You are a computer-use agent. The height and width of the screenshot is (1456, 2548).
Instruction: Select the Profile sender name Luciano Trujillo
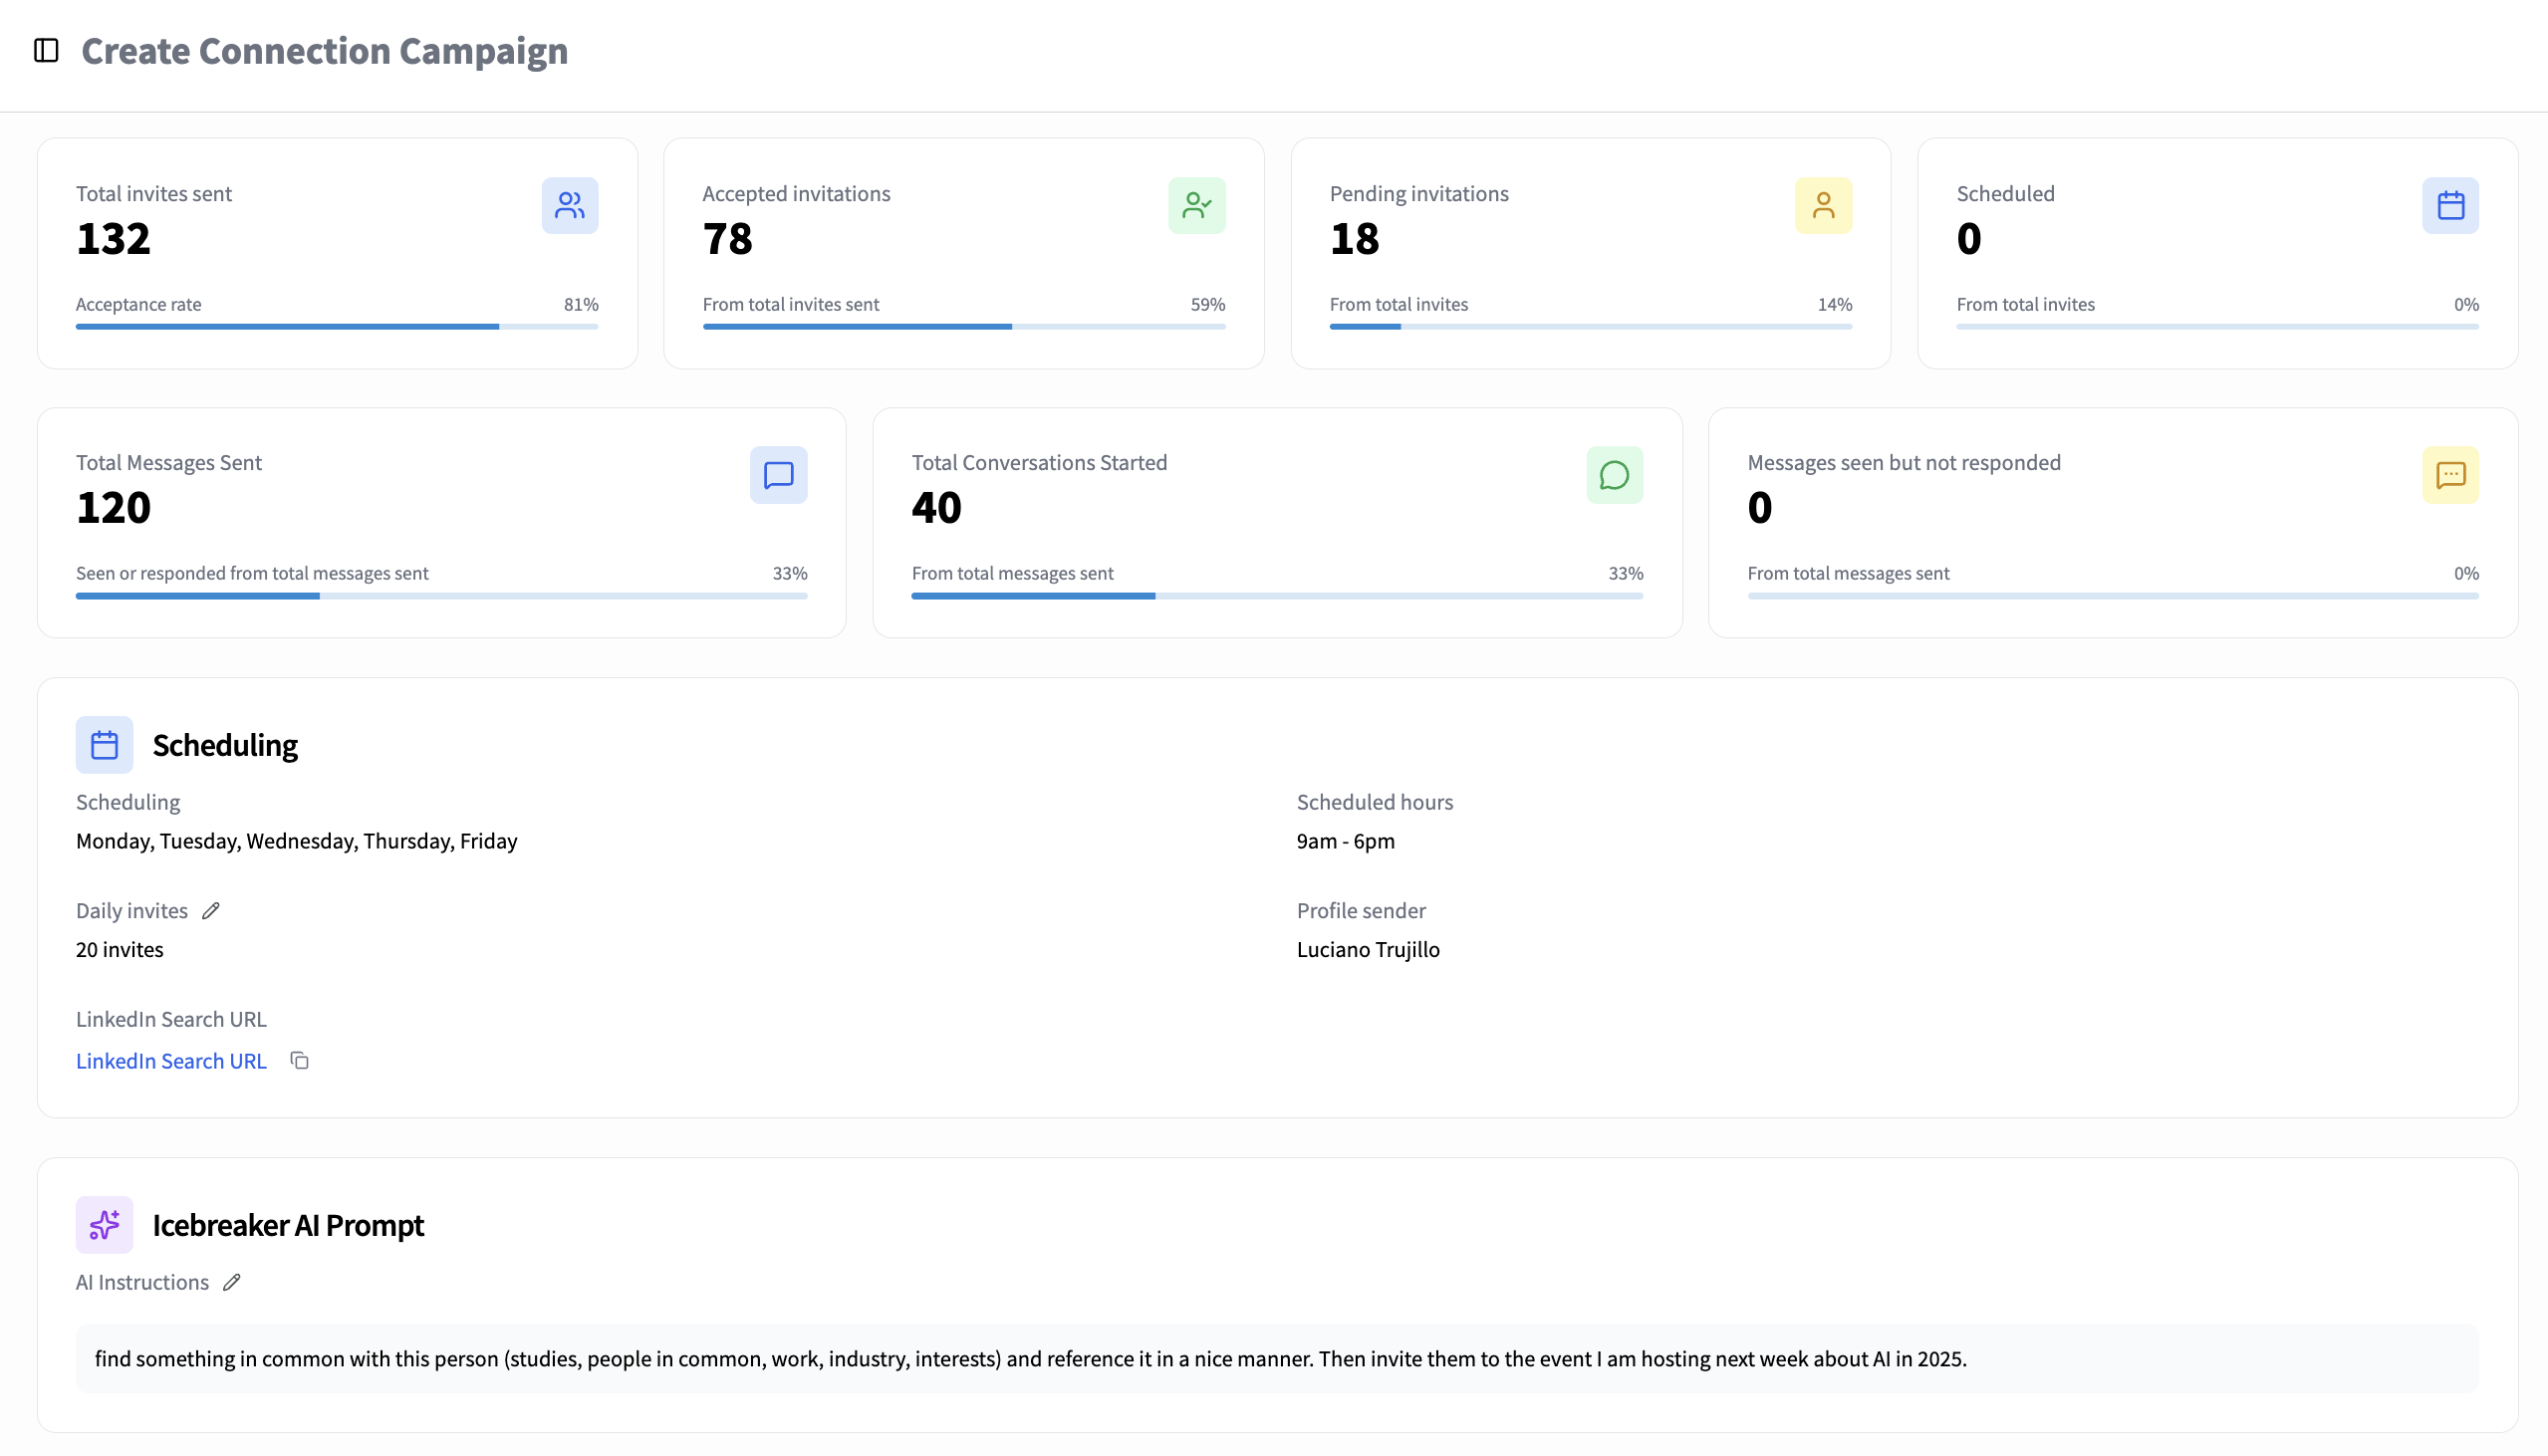pyautogui.click(x=1368, y=949)
